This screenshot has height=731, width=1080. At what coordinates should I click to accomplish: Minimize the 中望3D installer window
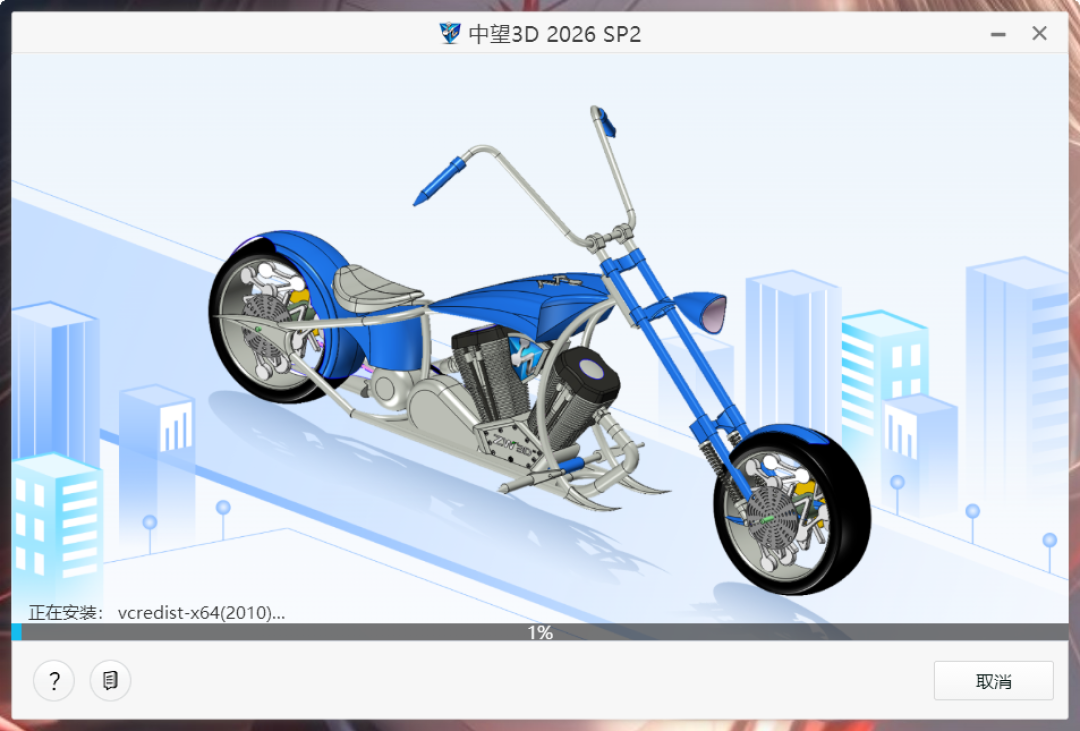click(998, 34)
